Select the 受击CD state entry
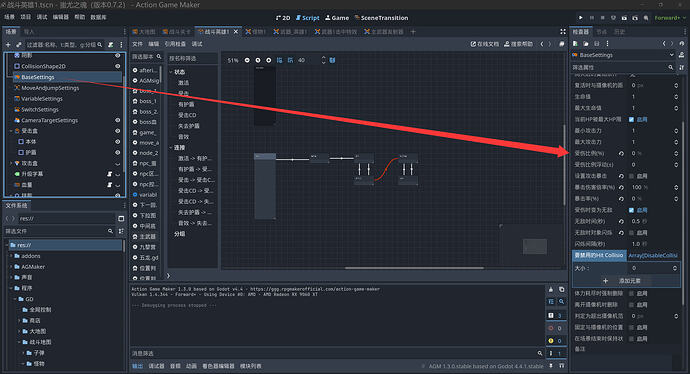Viewport: 690px width, 374px height. pos(187,115)
